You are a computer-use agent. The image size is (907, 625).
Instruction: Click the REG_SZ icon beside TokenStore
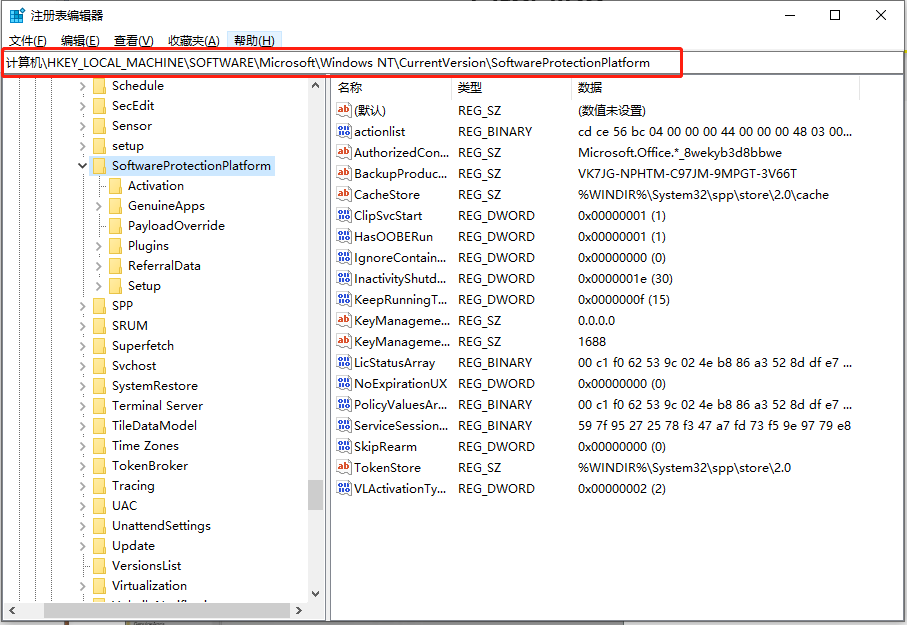click(343, 467)
